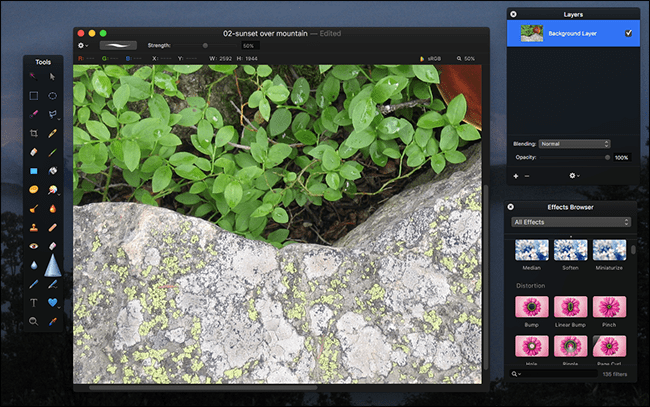Pick the Crop tool in Tools
Screen dimensions: 650x407
coord(33,133)
